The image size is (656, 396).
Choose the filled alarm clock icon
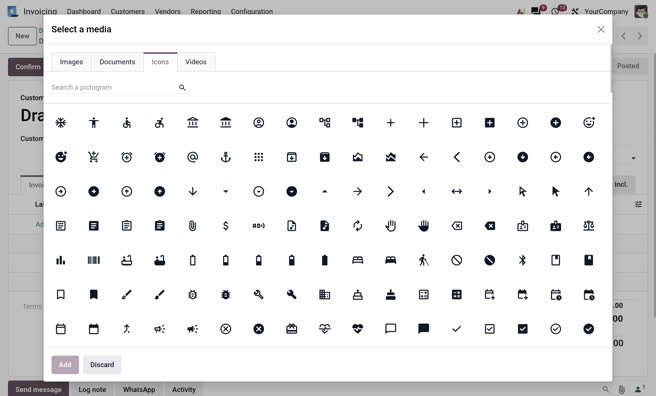(x=159, y=157)
